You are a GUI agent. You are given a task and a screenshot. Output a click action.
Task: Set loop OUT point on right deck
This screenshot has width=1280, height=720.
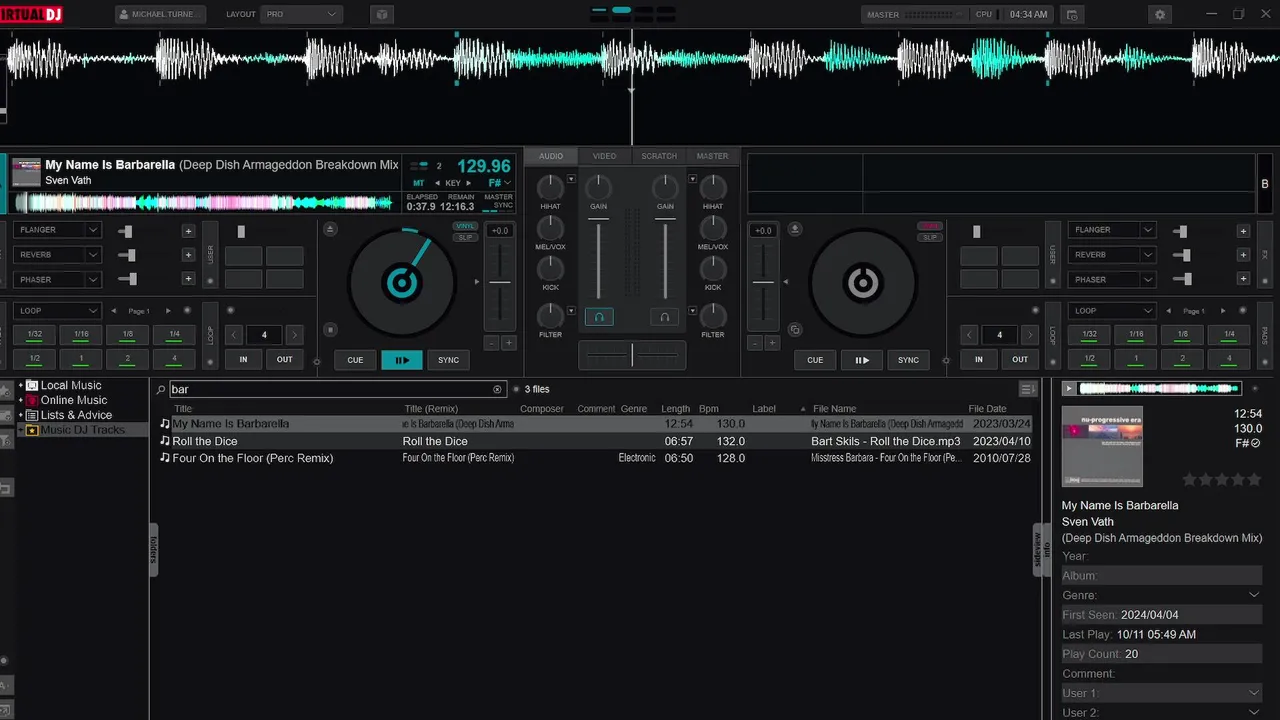pos(1020,359)
